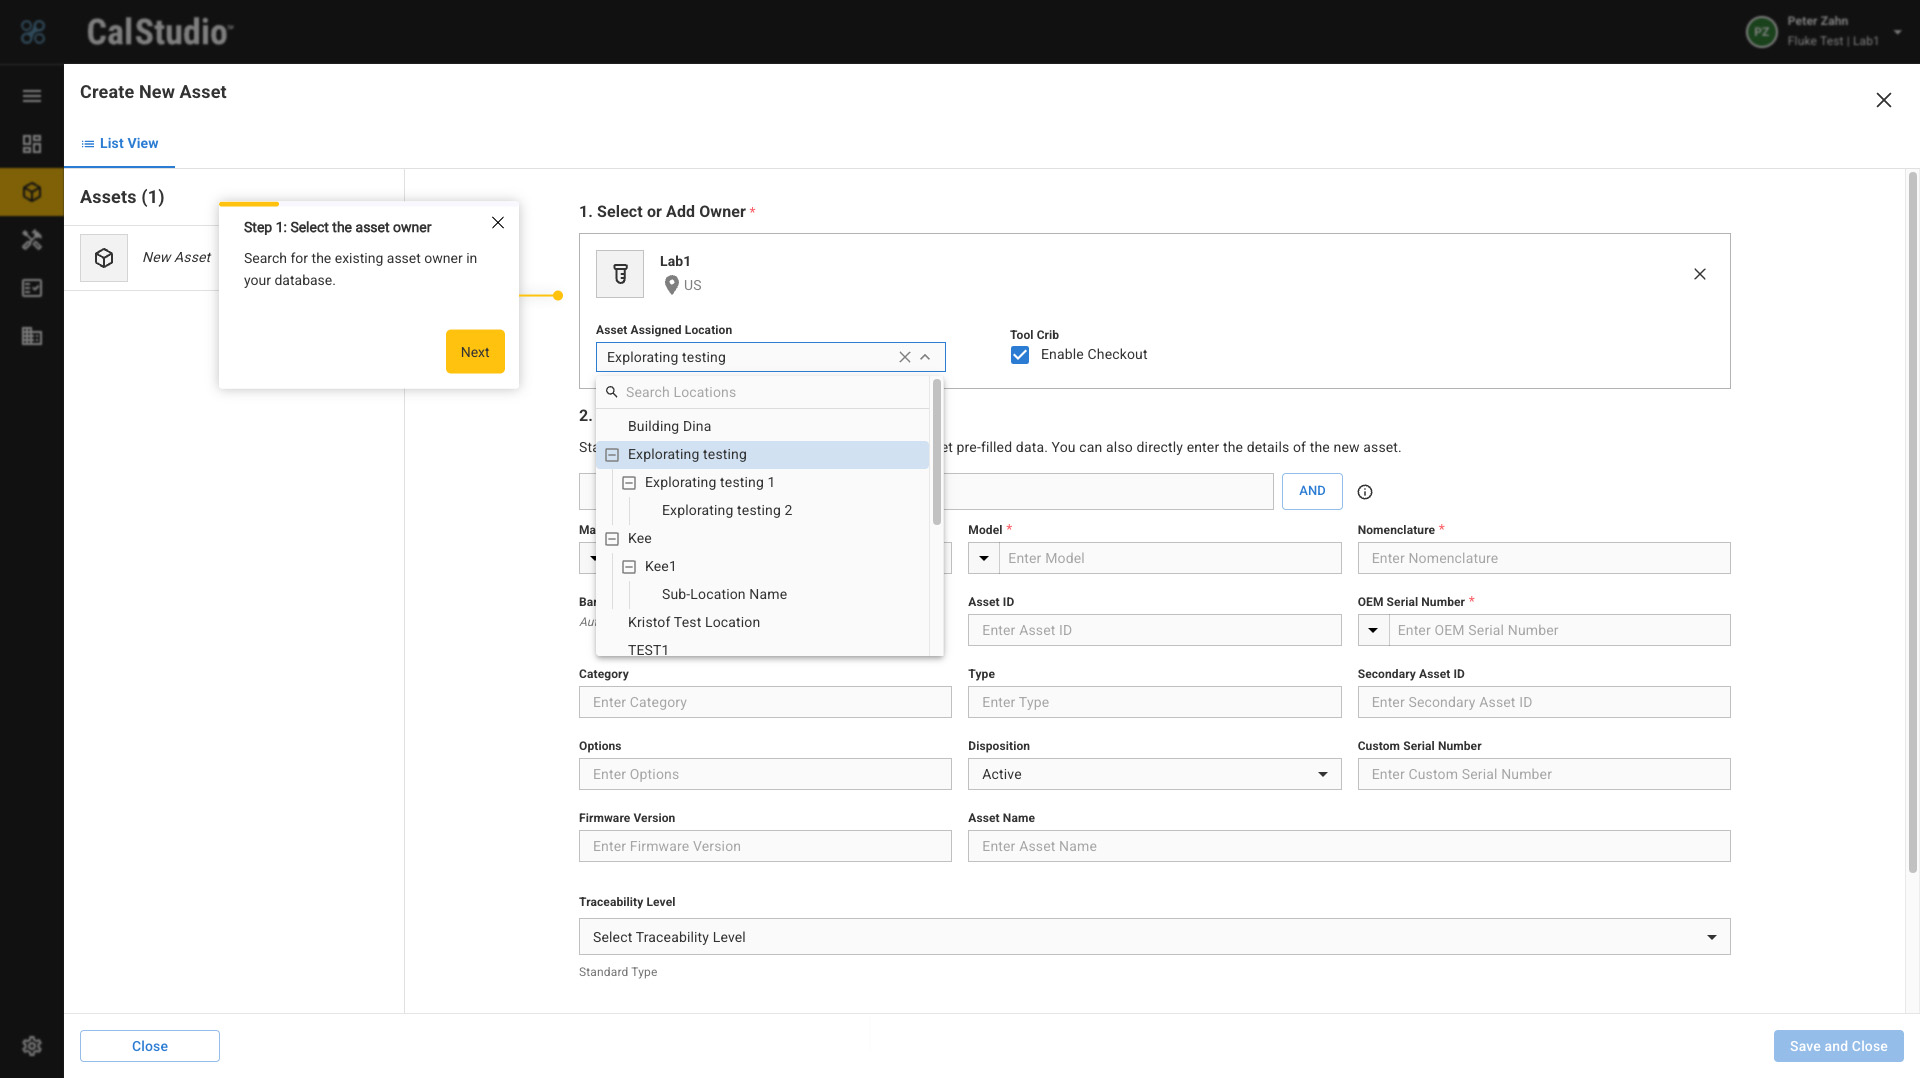Remove the Lab1 owner with X
The width and height of the screenshot is (1920, 1078).
pos(1700,274)
